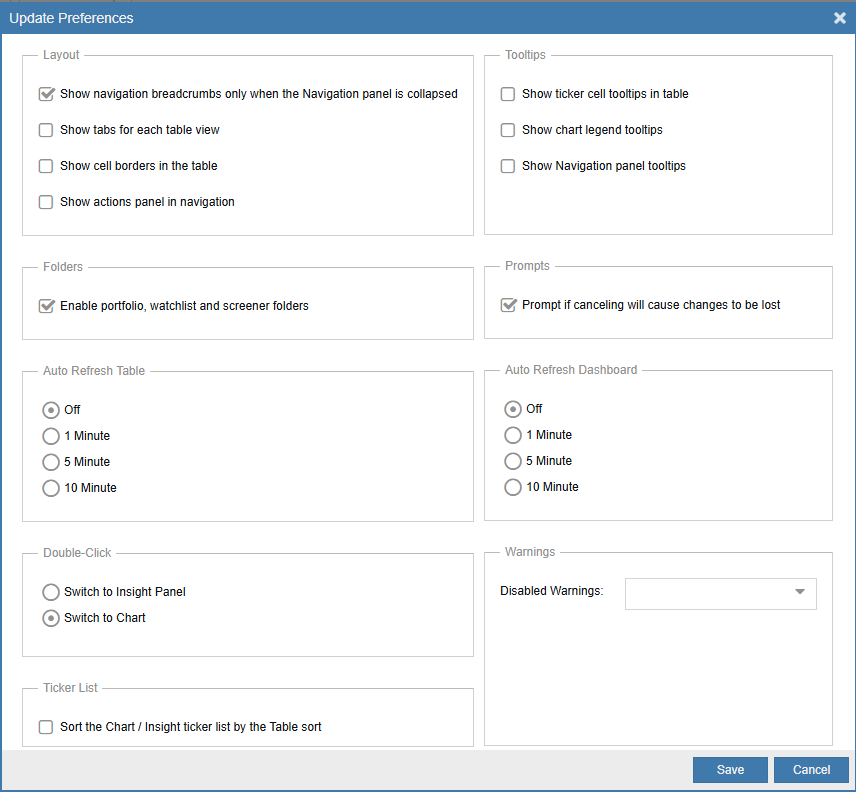Click the Cancel button
This screenshot has height=792, width=856.
pyautogui.click(x=811, y=770)
